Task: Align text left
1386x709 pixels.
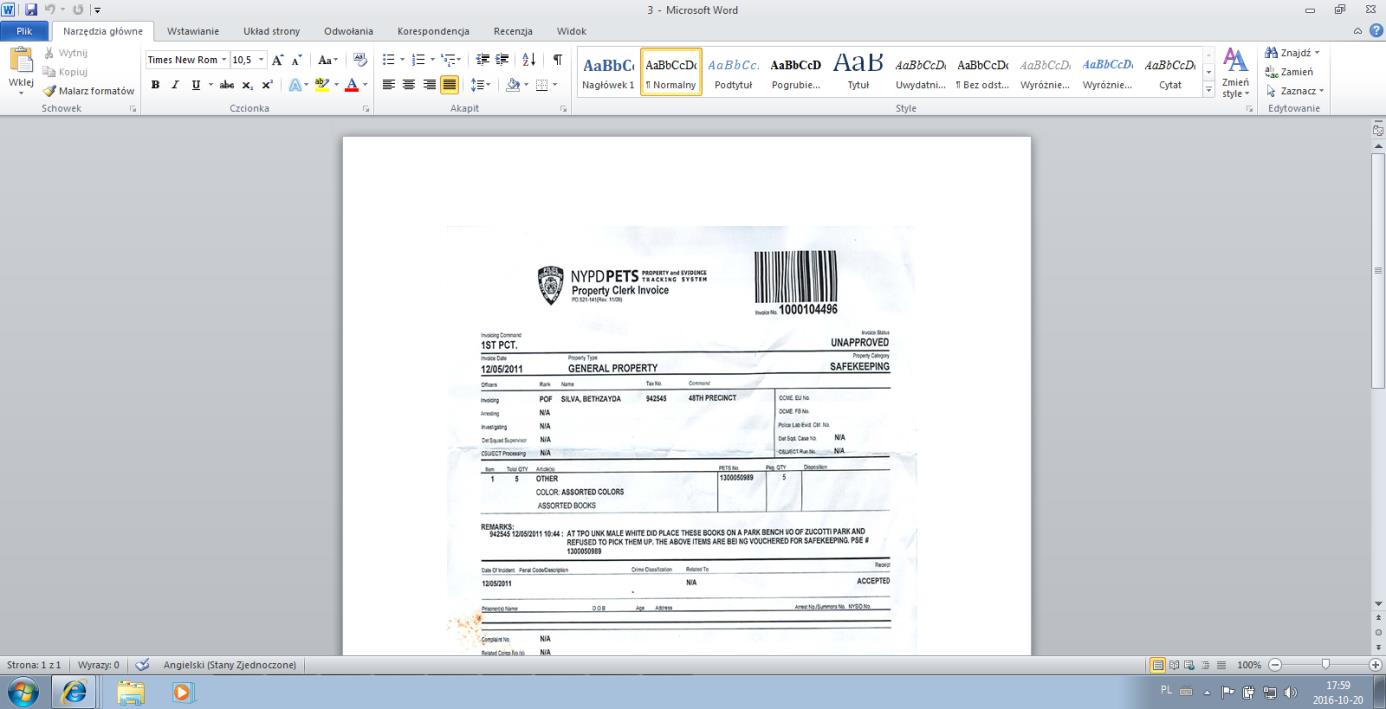Action: [390, 85]
